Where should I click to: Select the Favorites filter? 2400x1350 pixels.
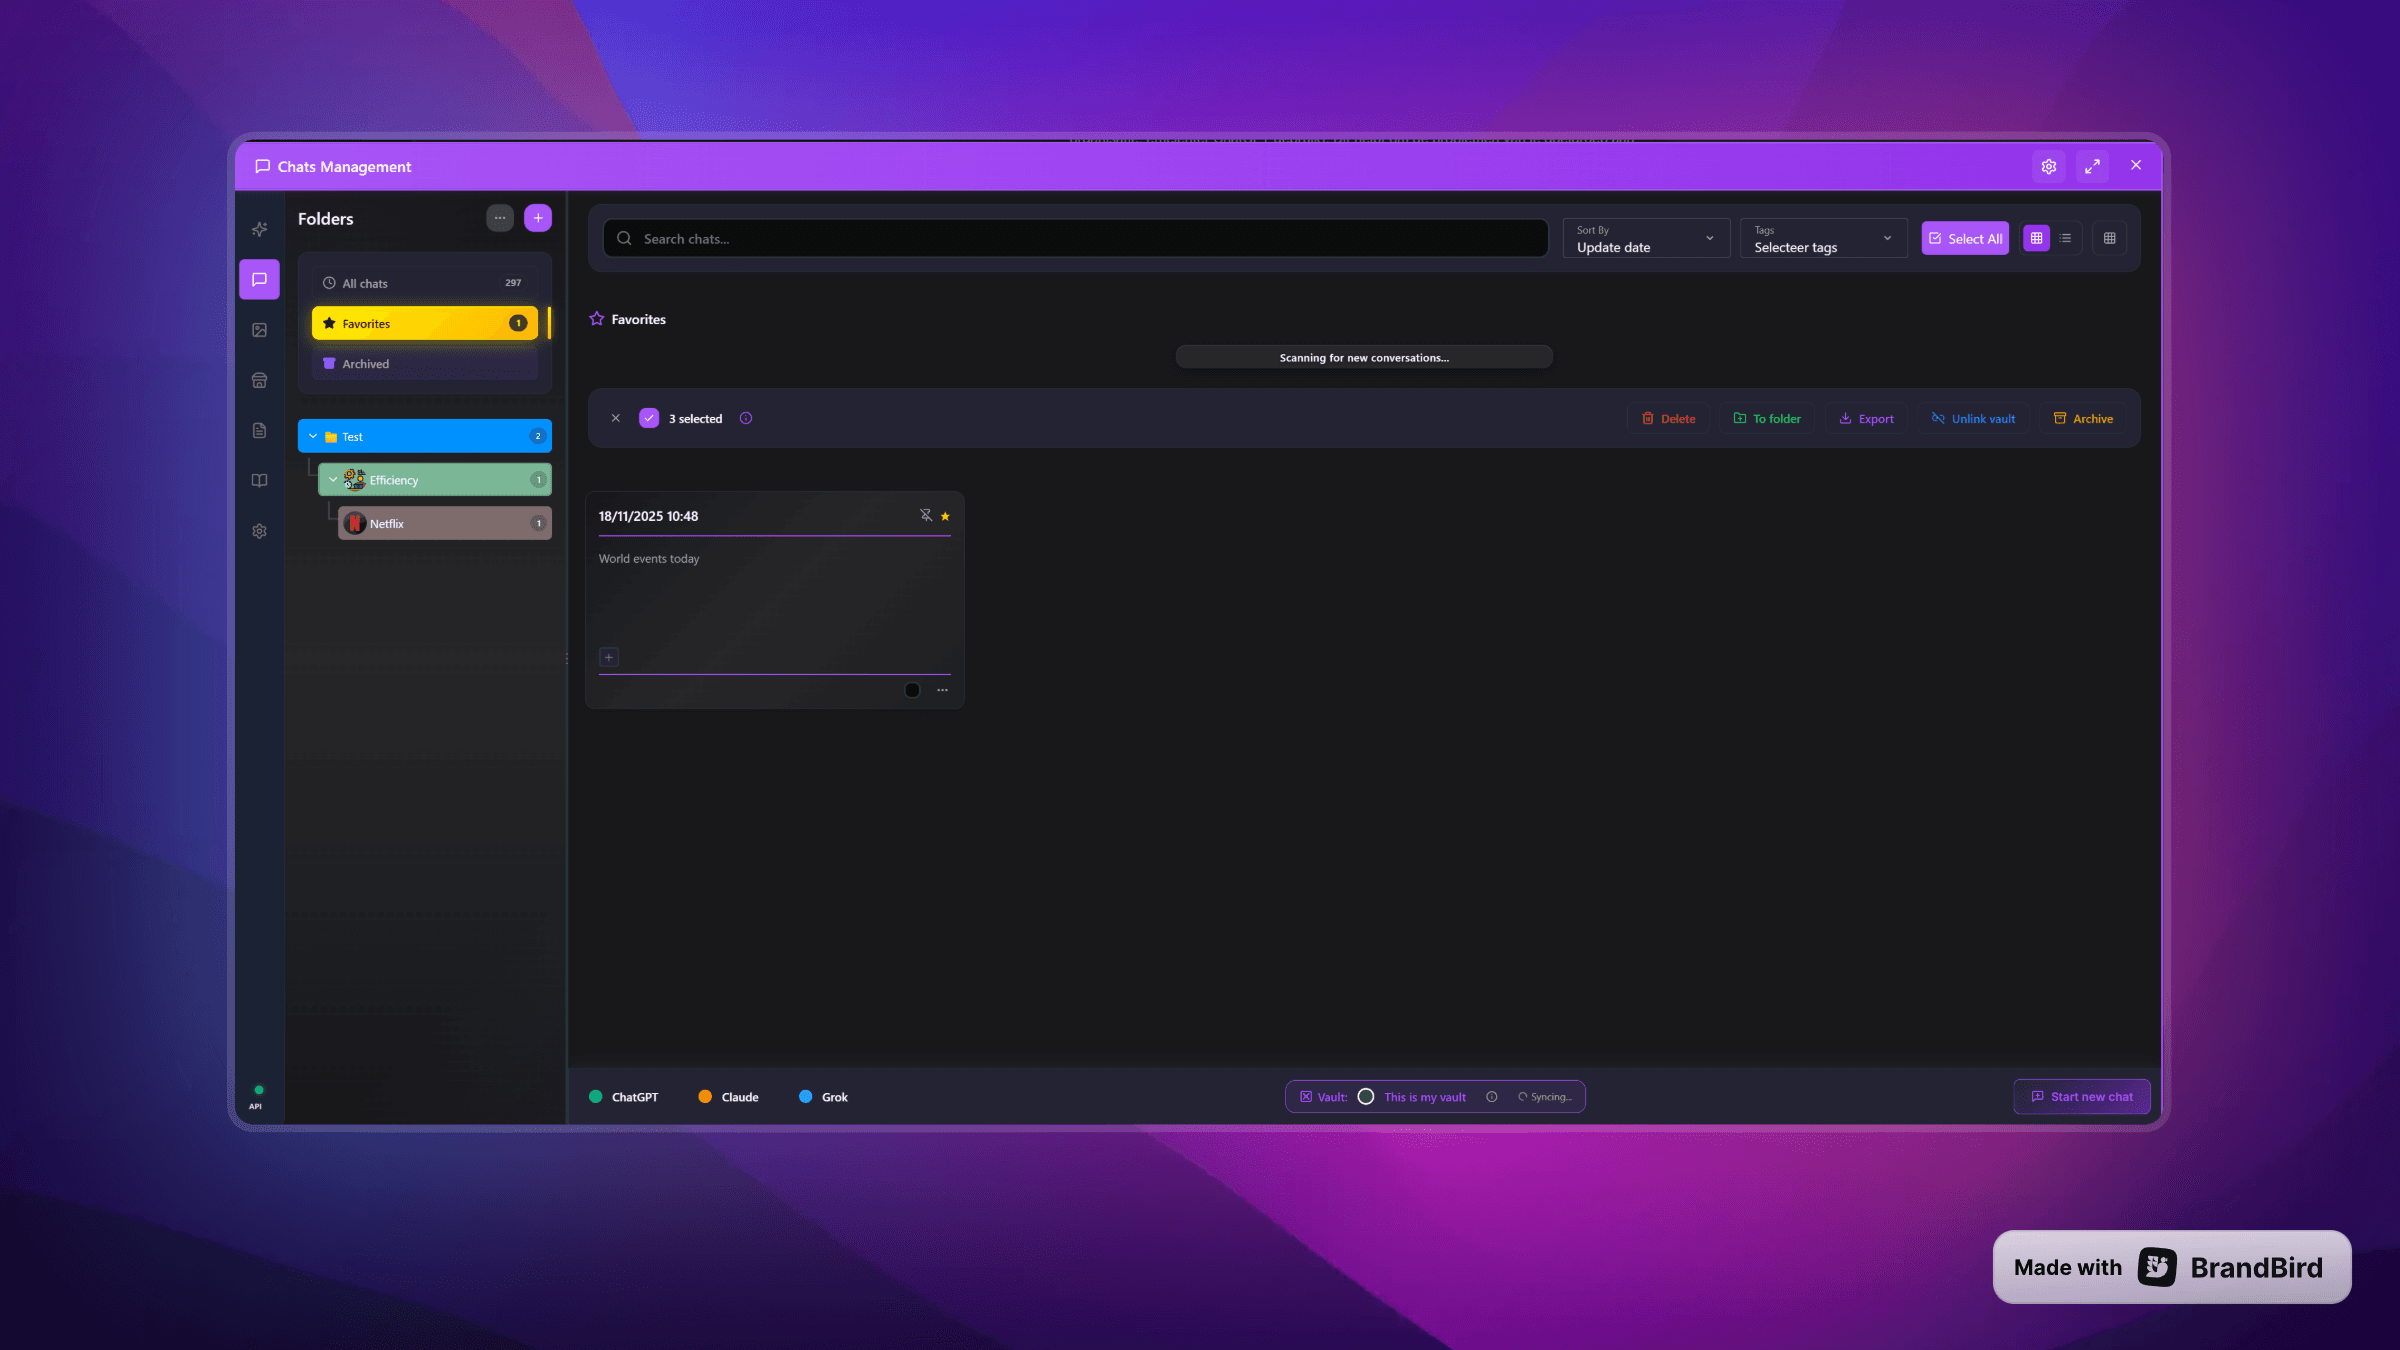click(x=424, y=322)
